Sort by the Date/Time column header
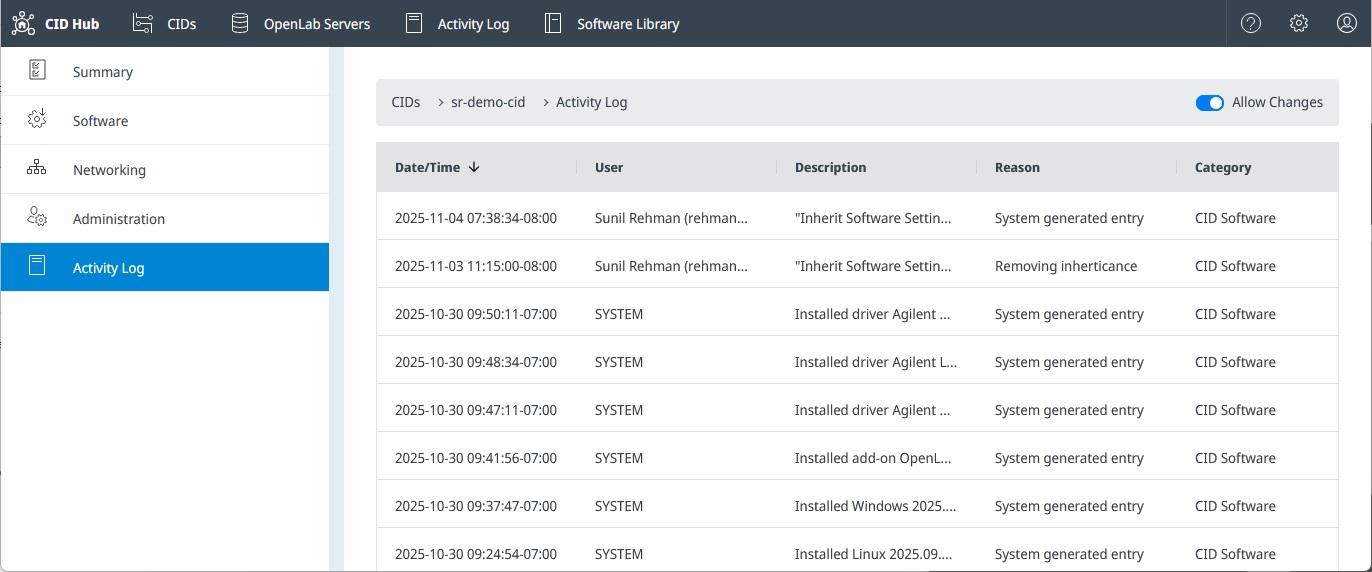The width and height of the screenshot is (1372, 572). [427, 167]
